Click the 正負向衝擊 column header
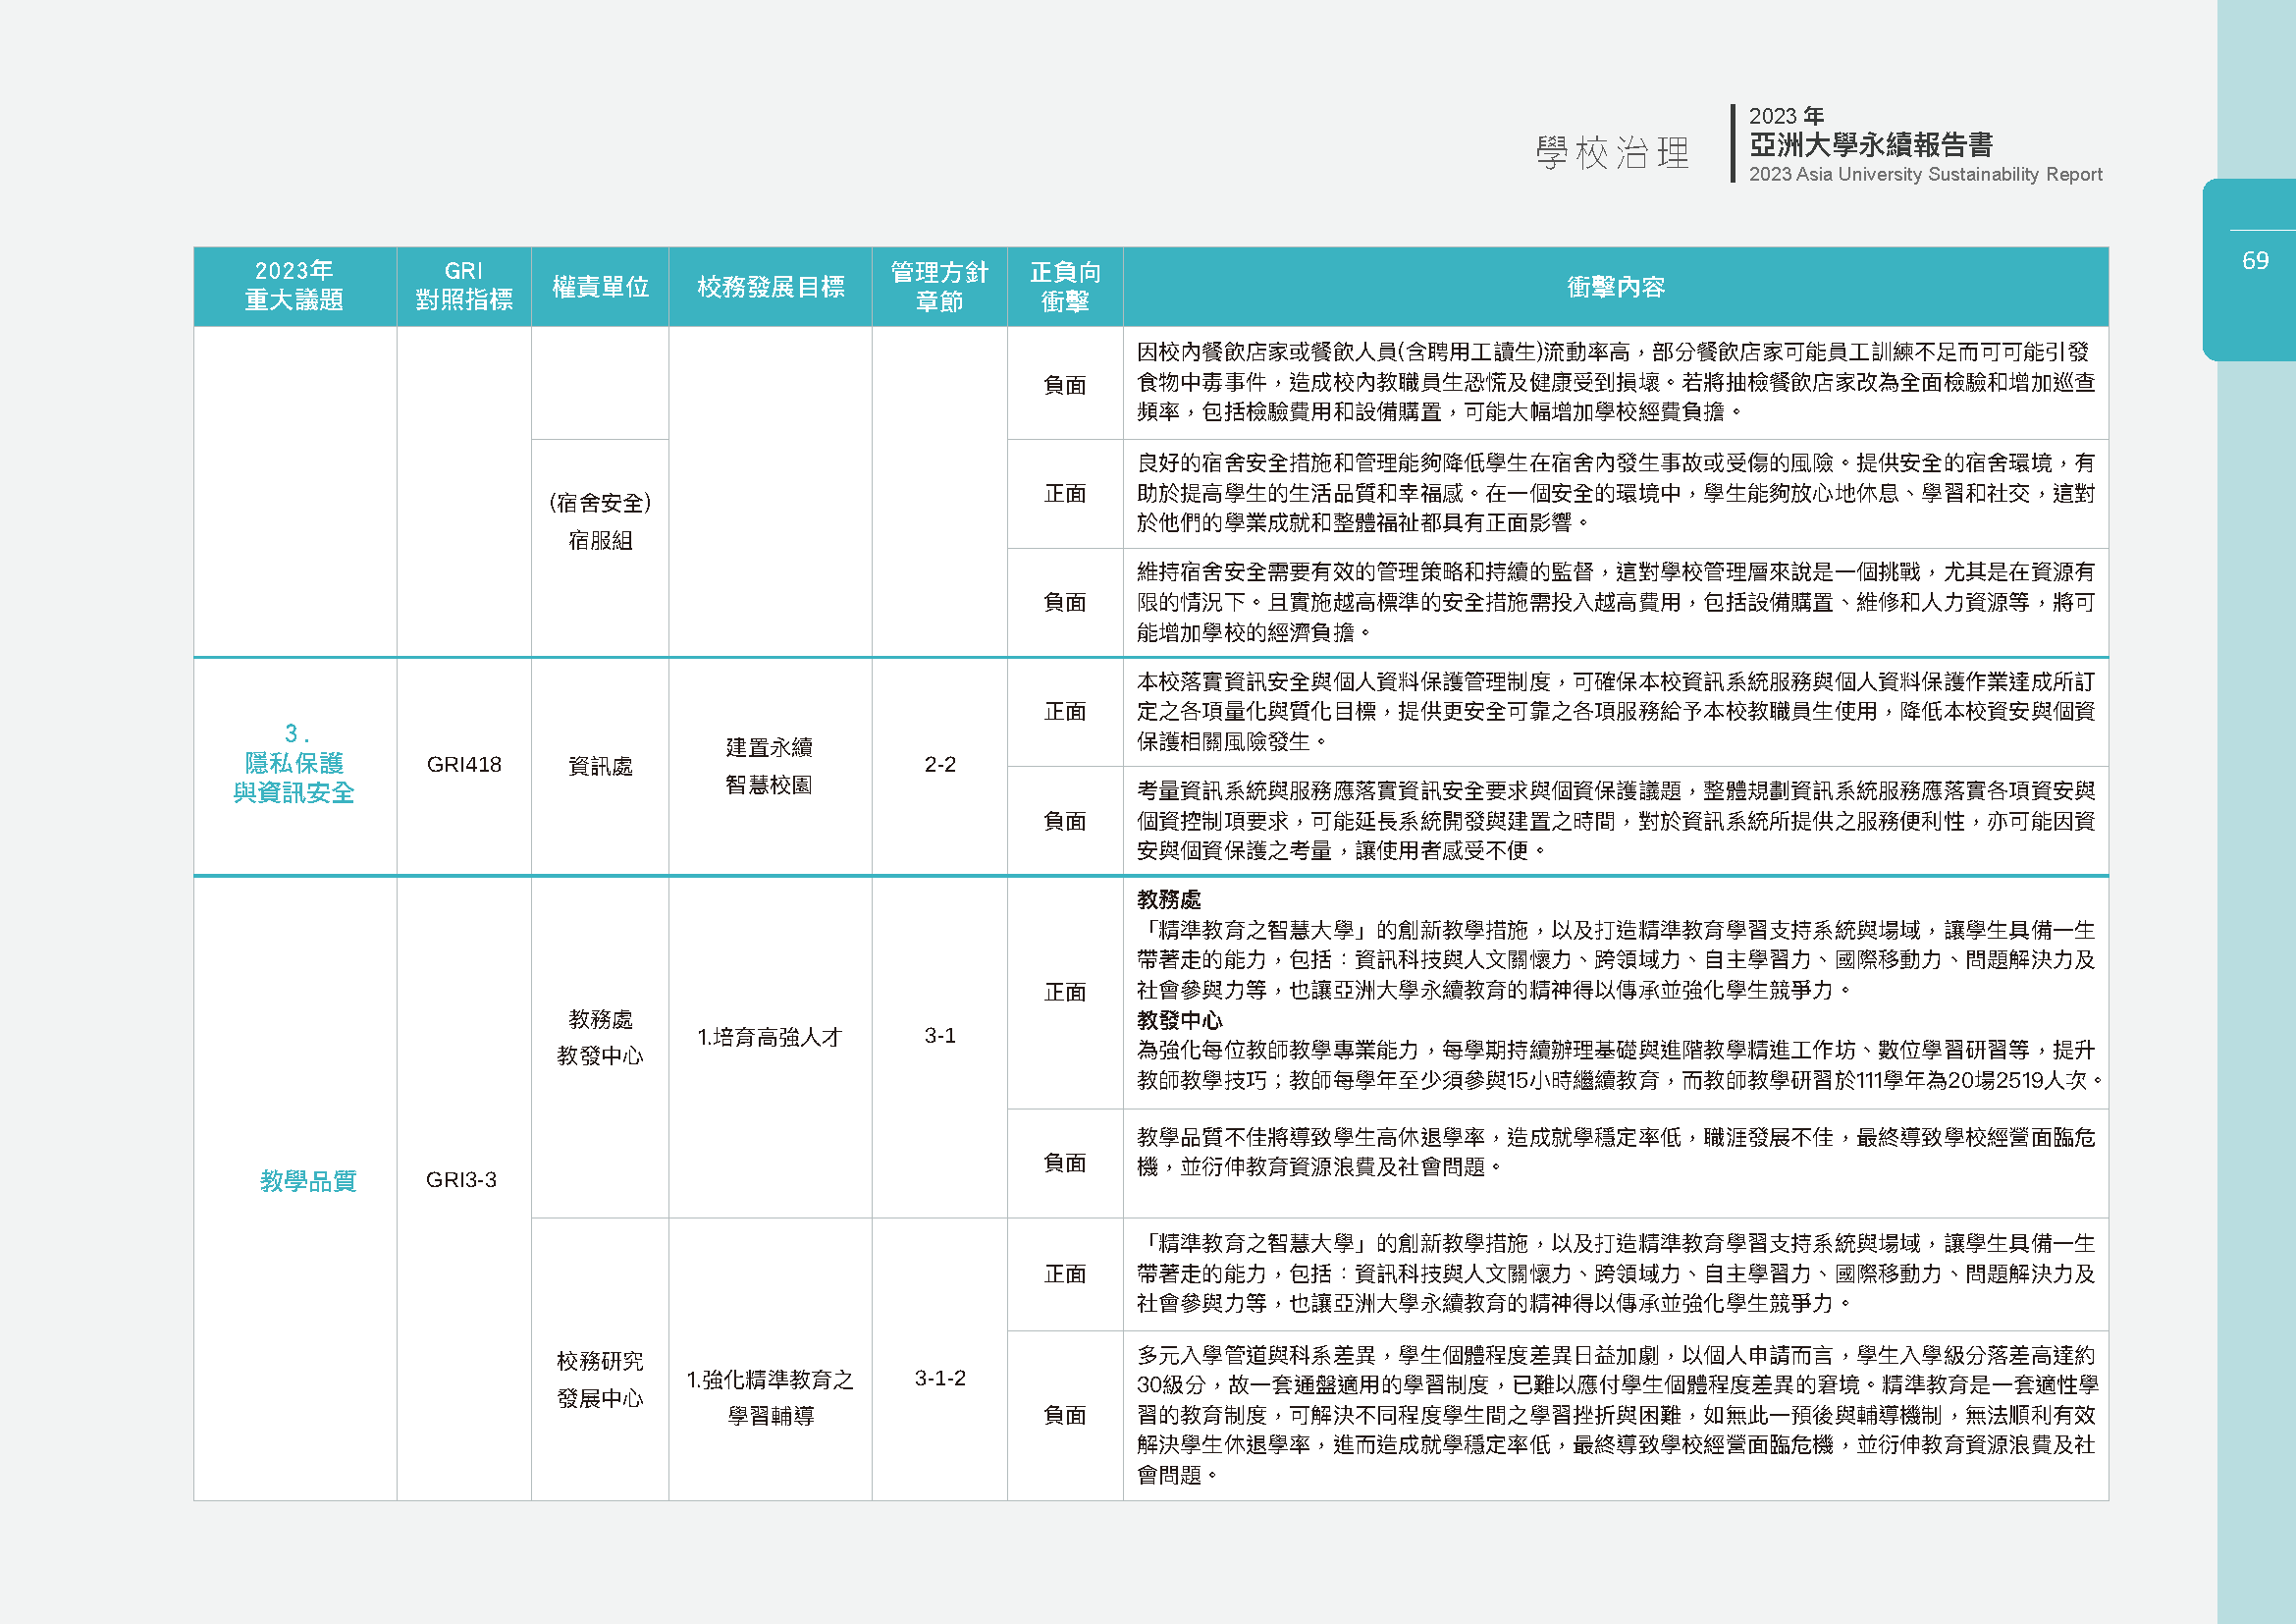This screenshot has height=1624, width=2296. [x=1065, y=286]
